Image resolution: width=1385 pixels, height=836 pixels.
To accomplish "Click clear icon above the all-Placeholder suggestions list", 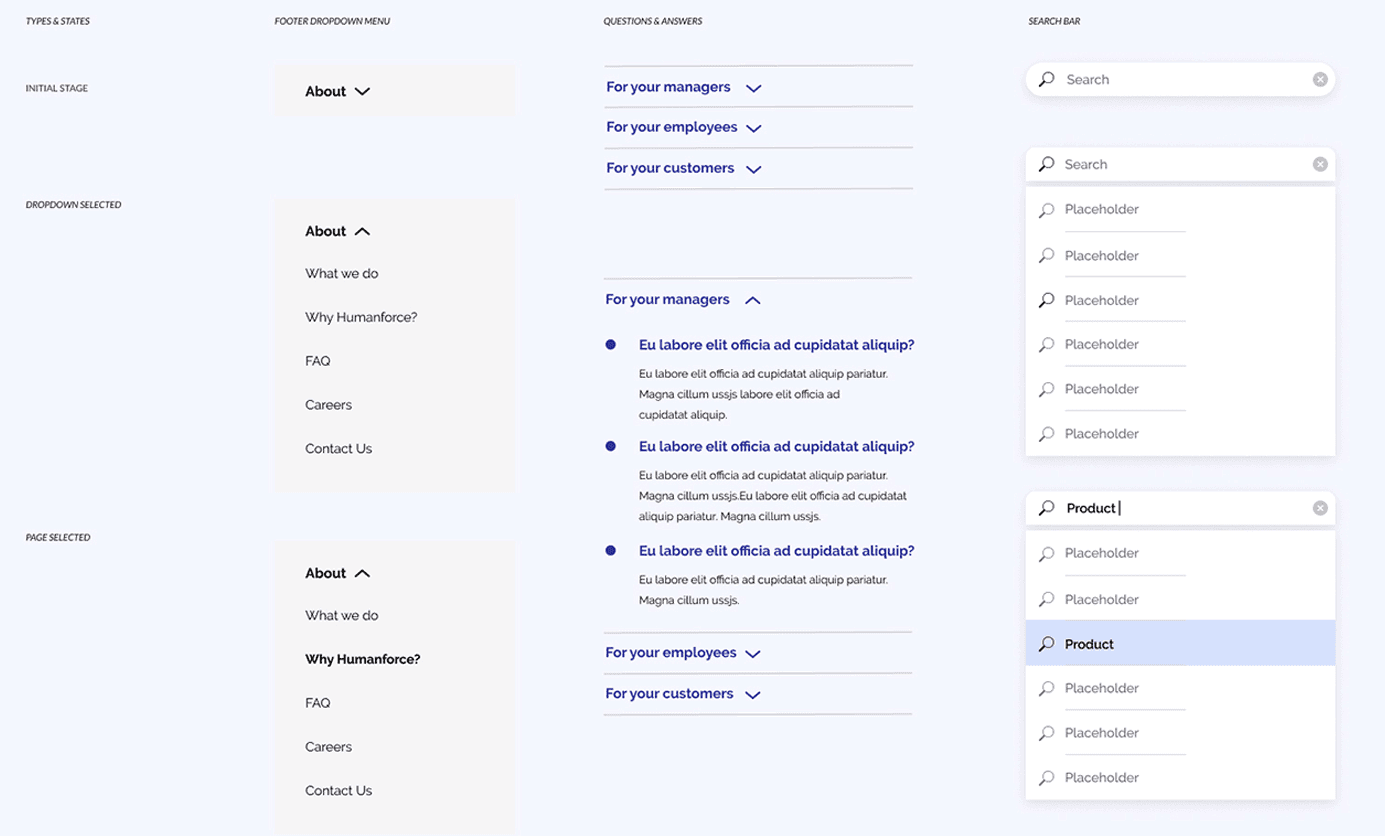I will [1320, 164].
